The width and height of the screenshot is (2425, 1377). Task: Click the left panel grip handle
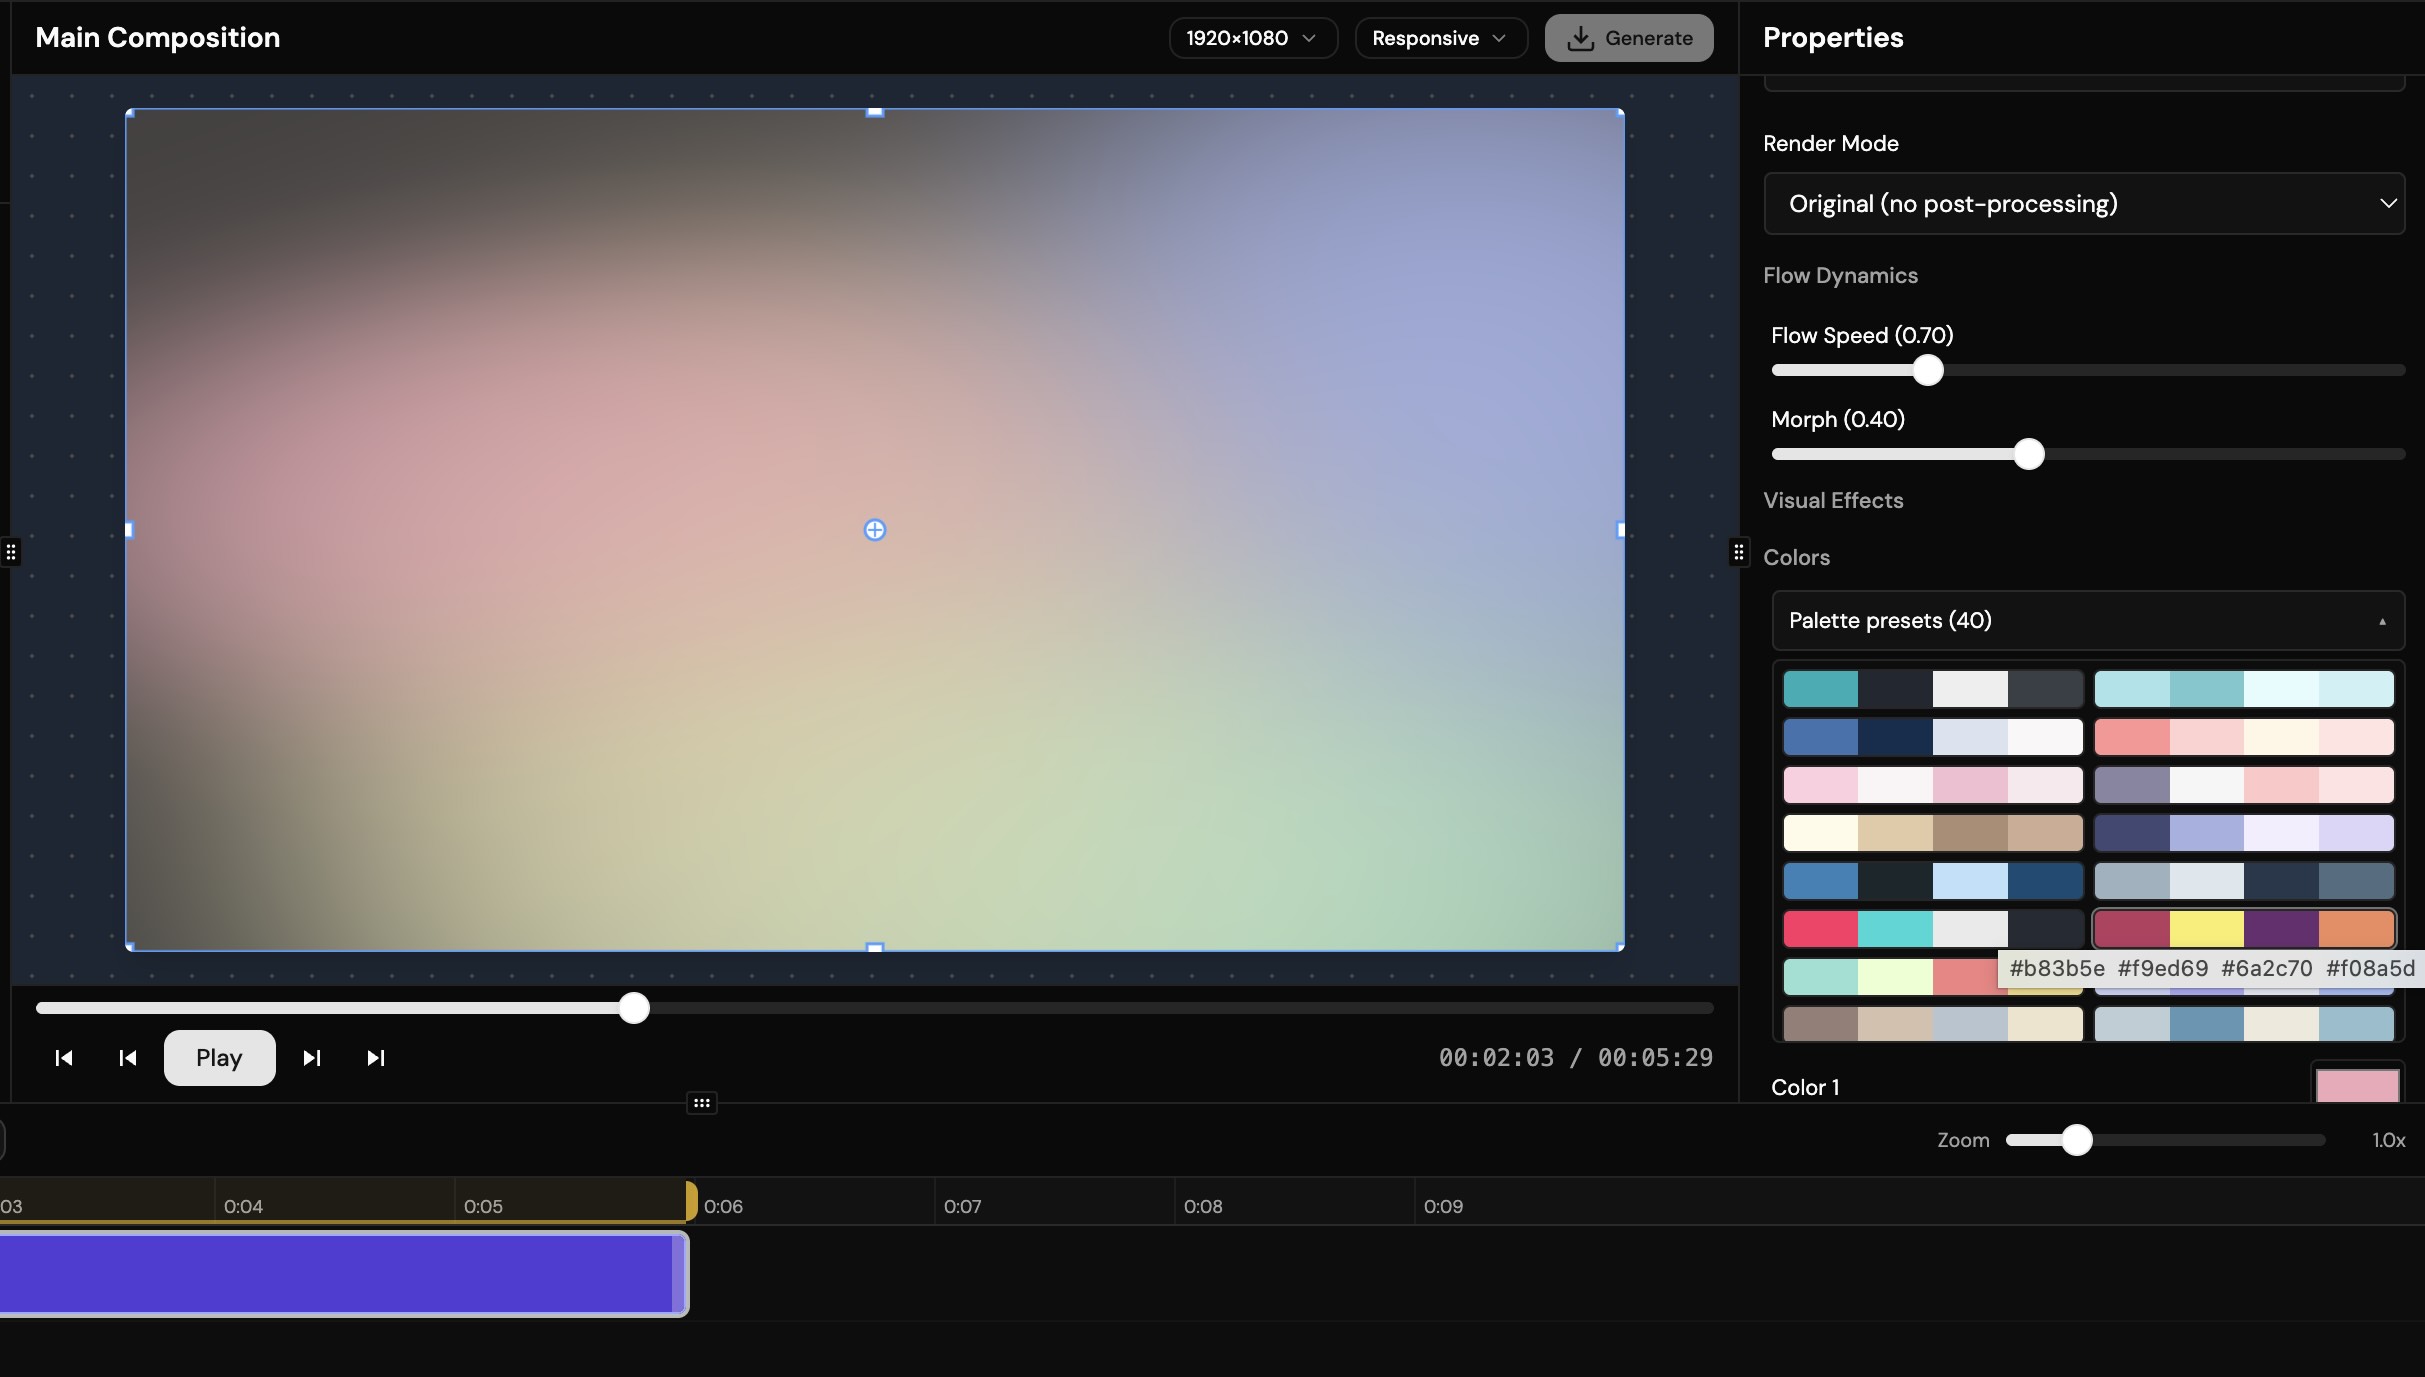point(11,552)
